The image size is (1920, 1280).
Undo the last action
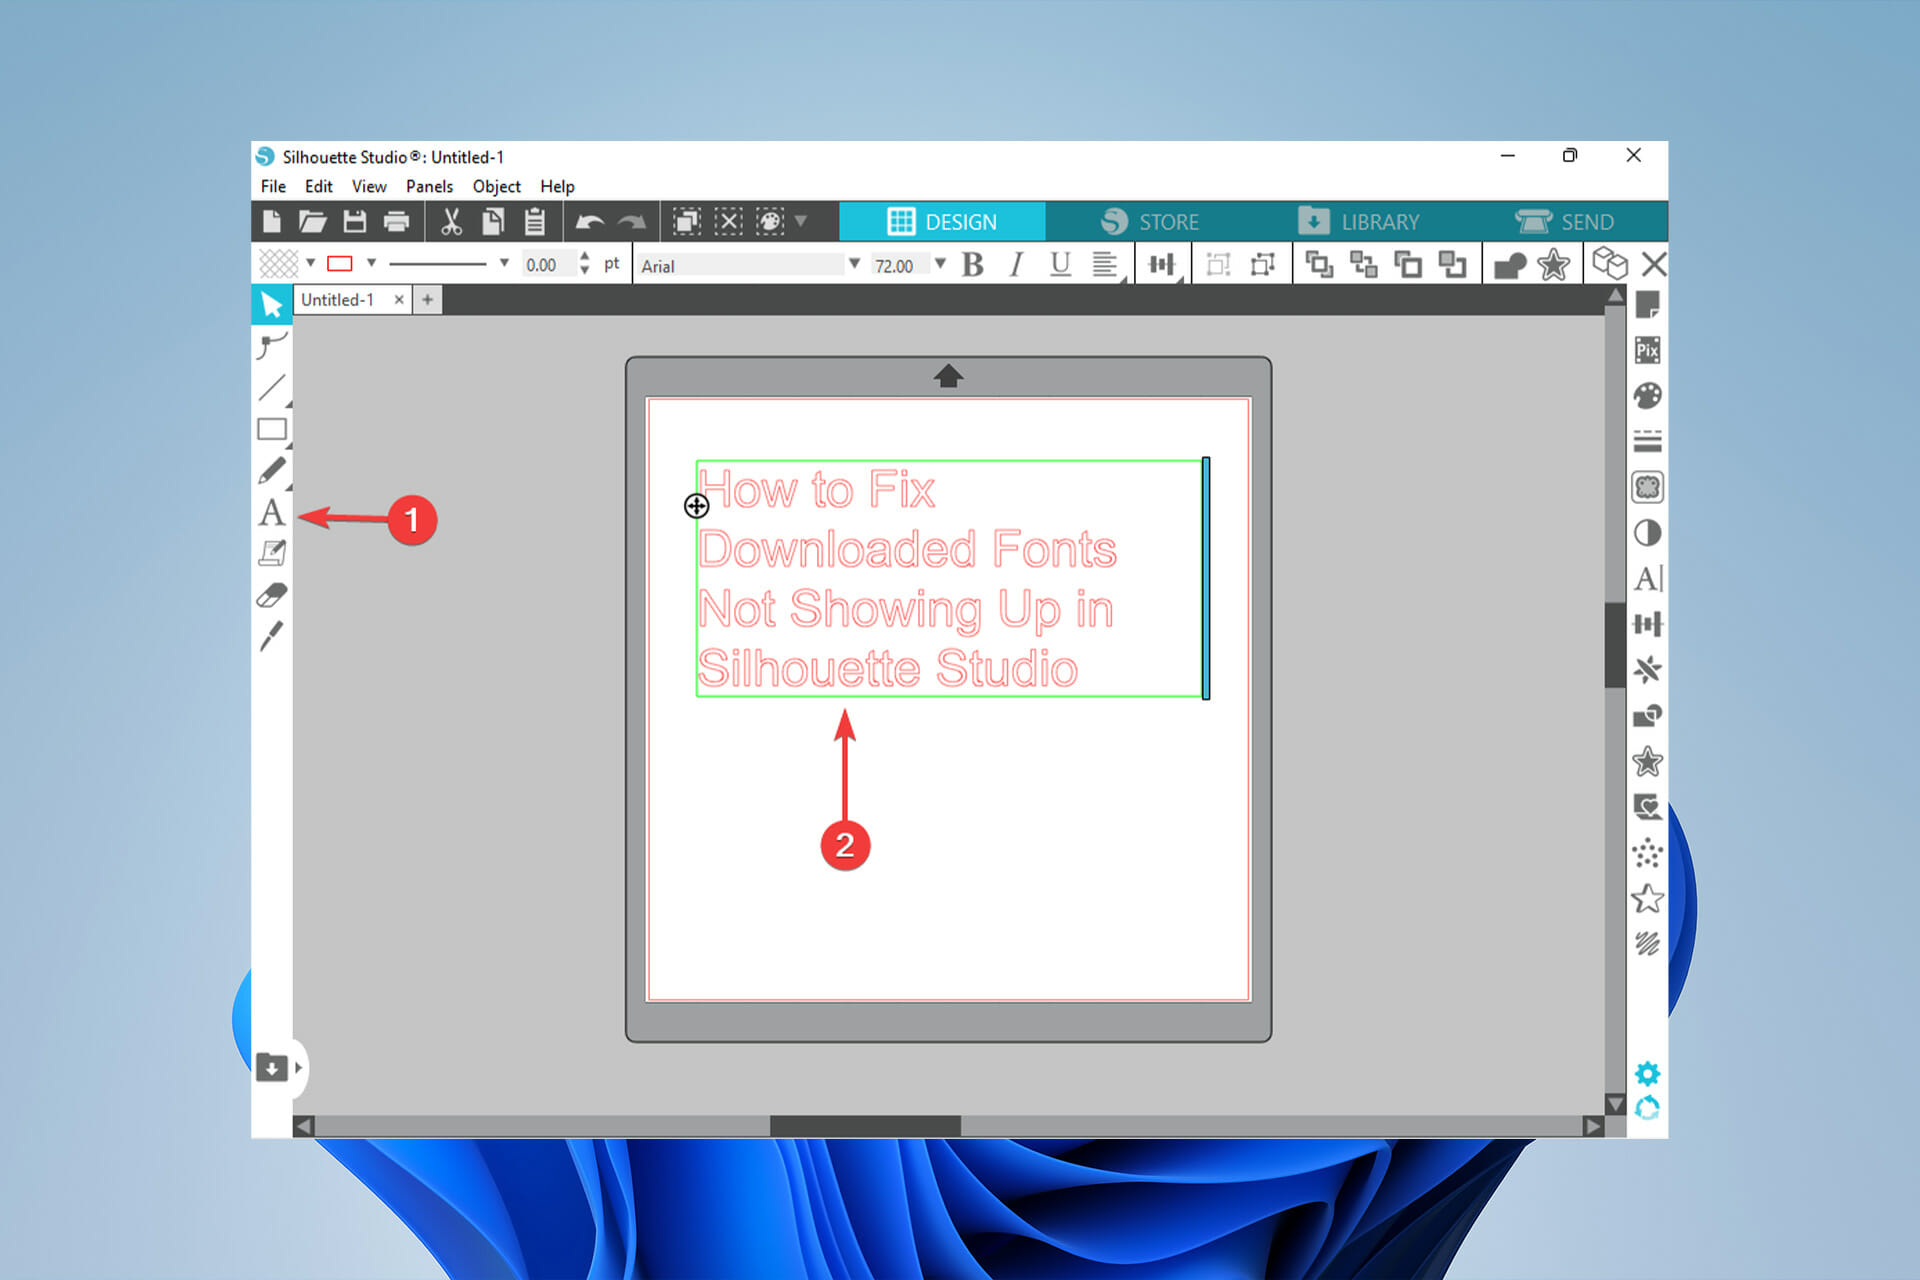tap(590, 222)
